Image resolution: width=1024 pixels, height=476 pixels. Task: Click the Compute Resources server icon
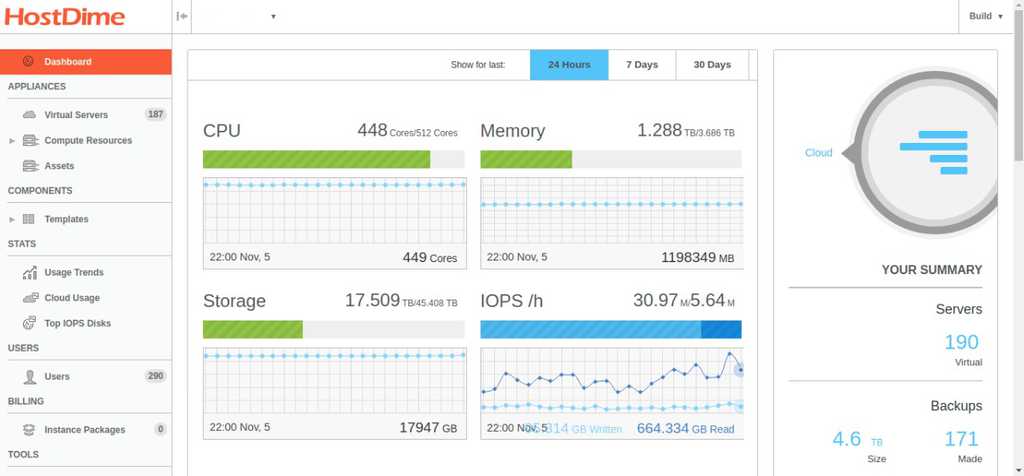point(28,141)
